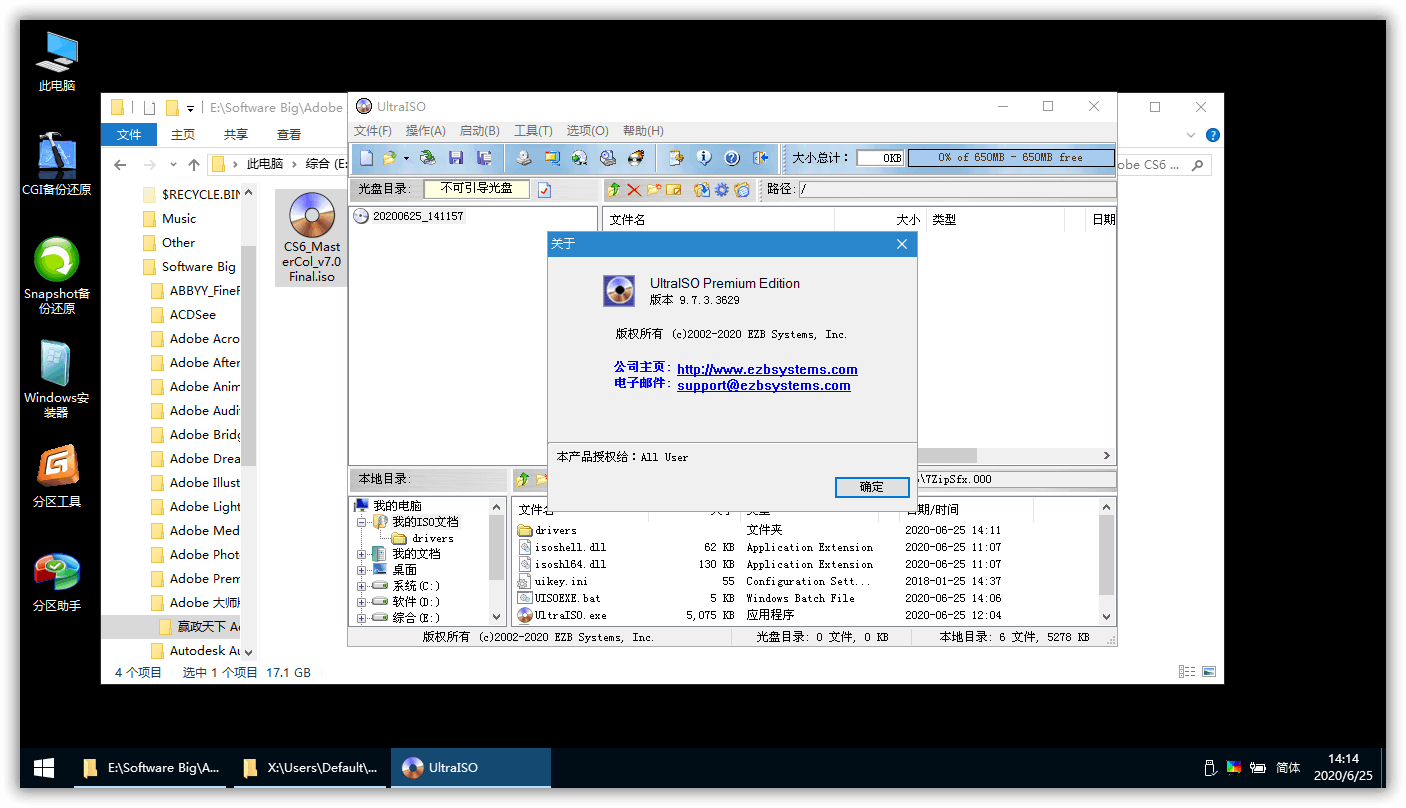The height and width of the screenshot is (808, 1406).
Task: Open the dropdown arrow next to Open
Action: click(406, 158)
